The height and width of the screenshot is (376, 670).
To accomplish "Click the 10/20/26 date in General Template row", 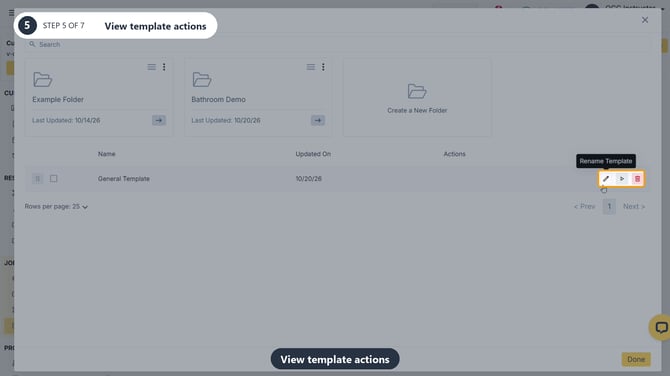I will [x=309, y=179].
